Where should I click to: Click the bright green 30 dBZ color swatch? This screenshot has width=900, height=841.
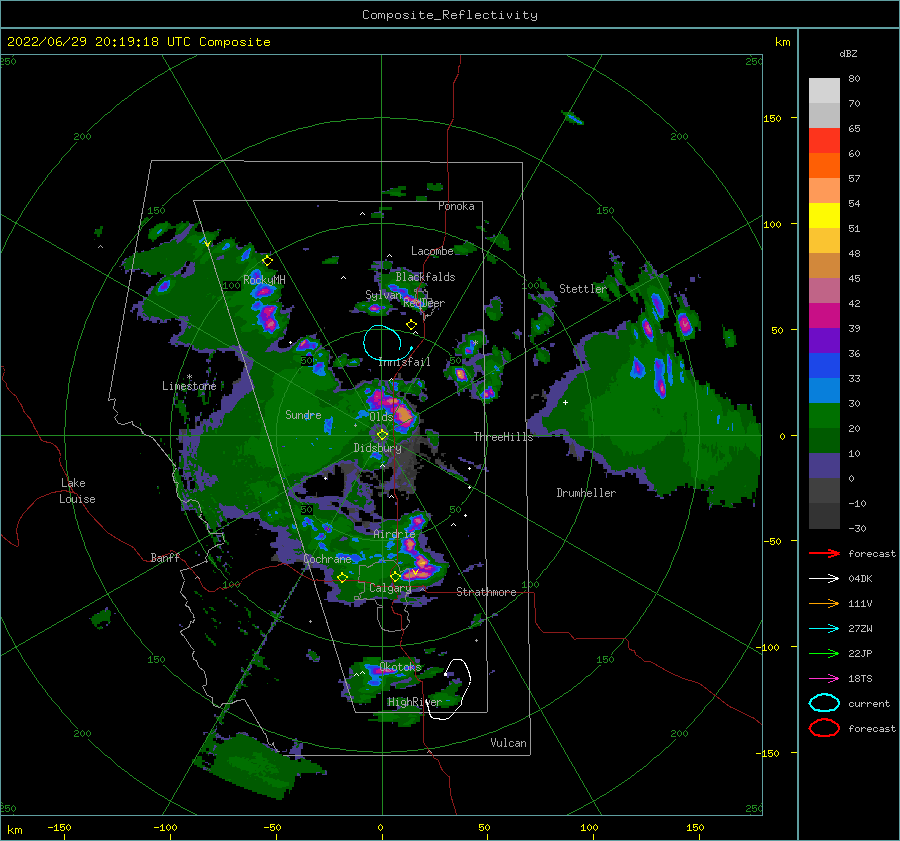click(824, 416)
